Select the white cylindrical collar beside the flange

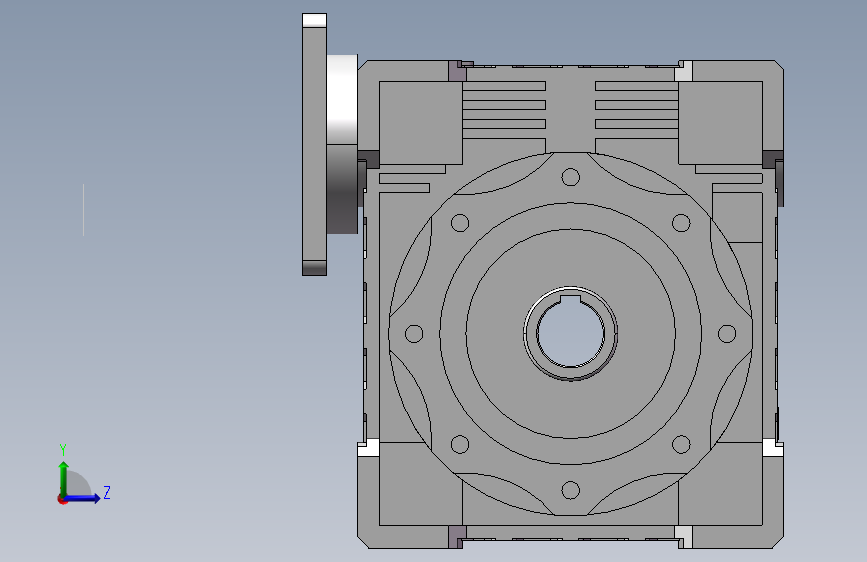tap(342, 100)
